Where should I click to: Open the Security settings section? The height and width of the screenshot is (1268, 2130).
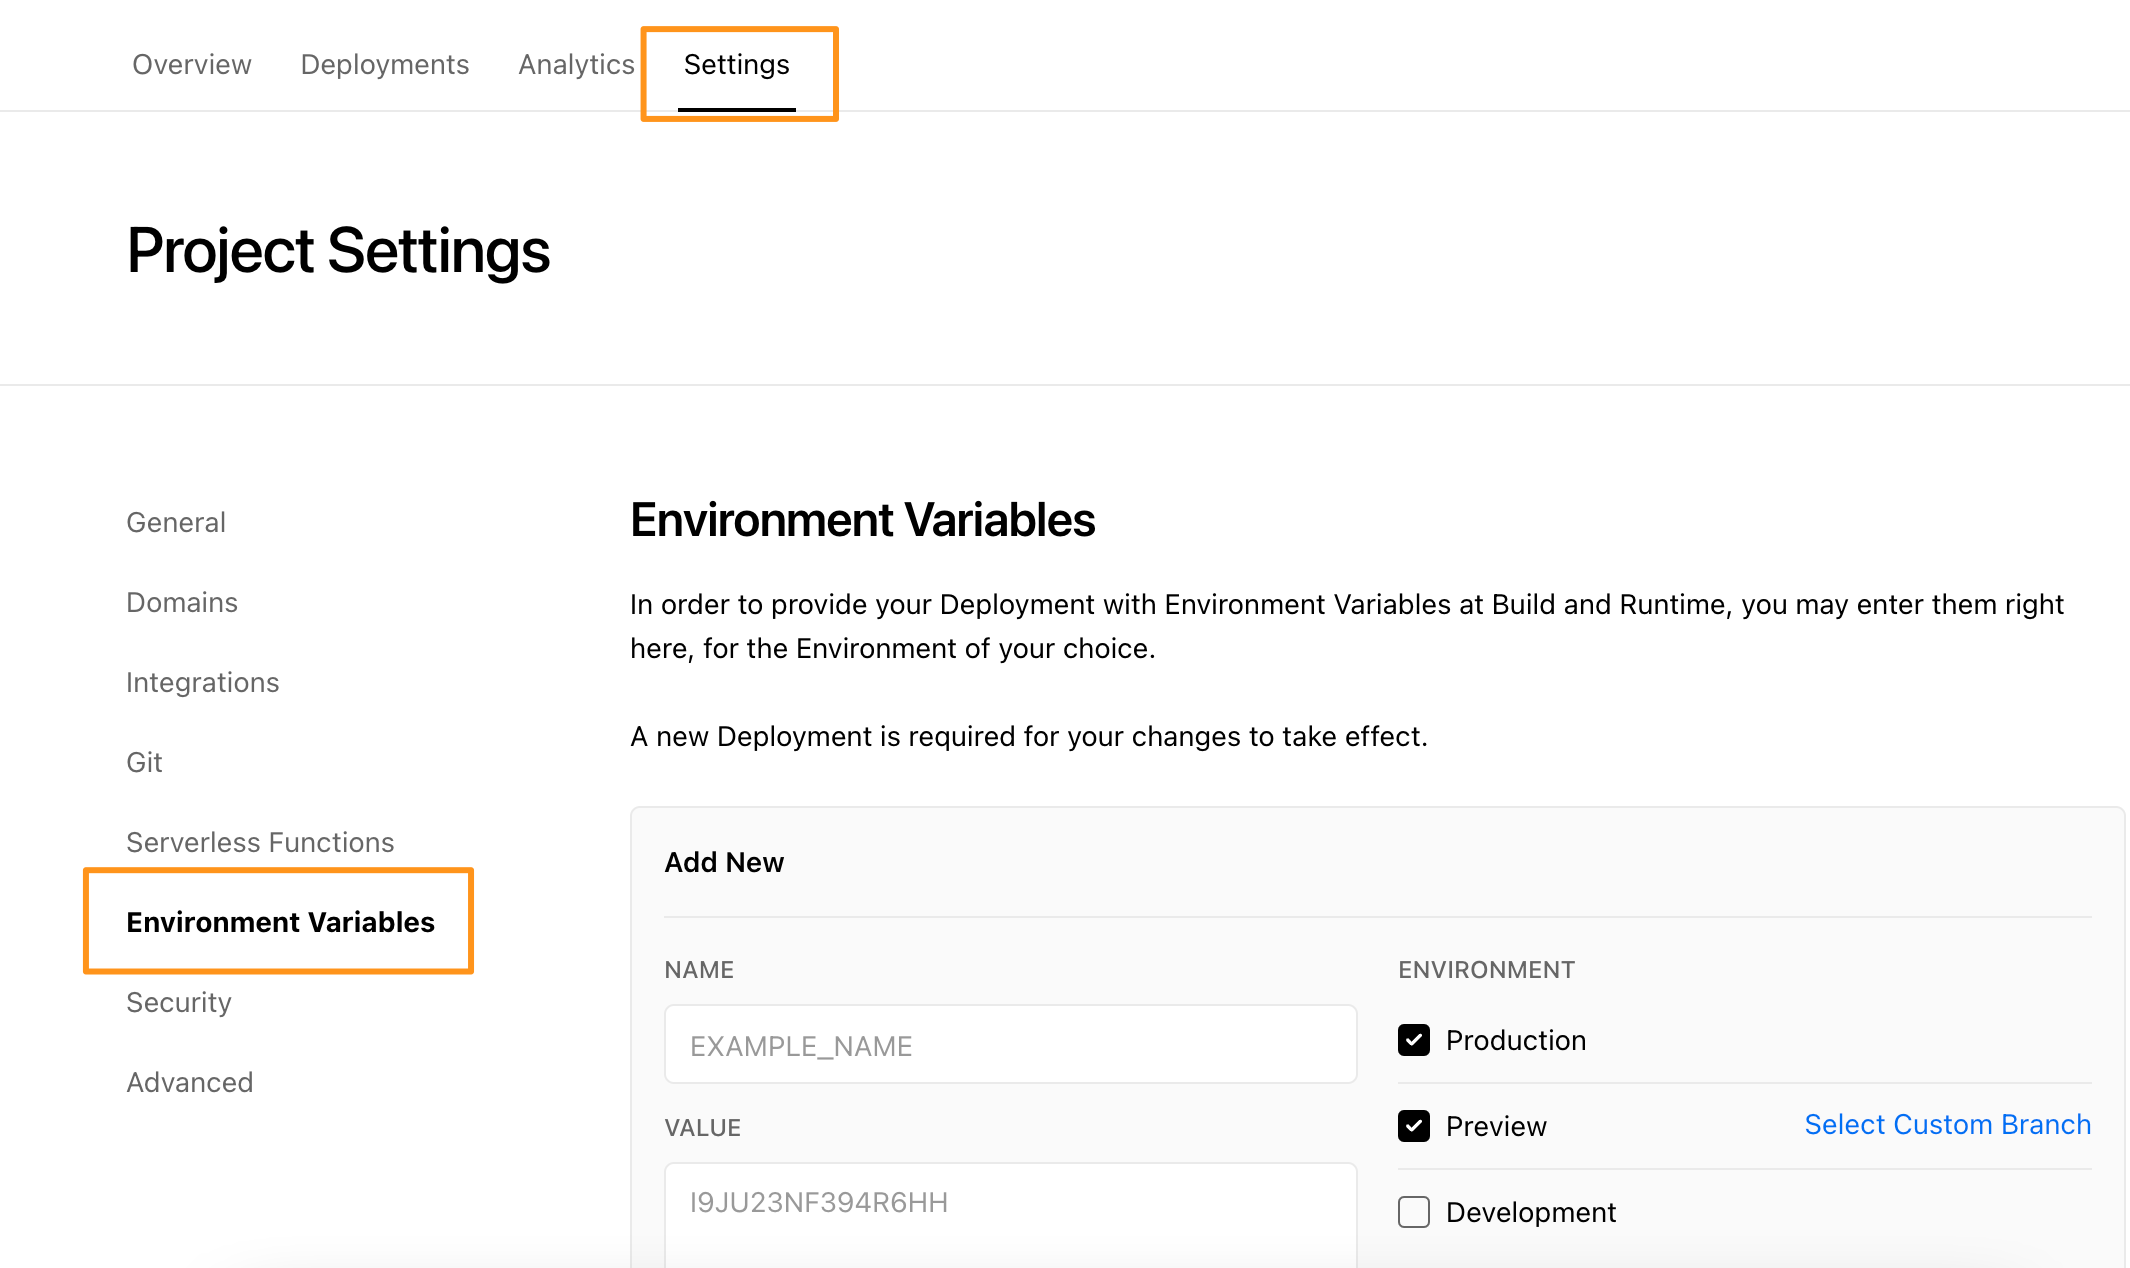[179, 1002]
